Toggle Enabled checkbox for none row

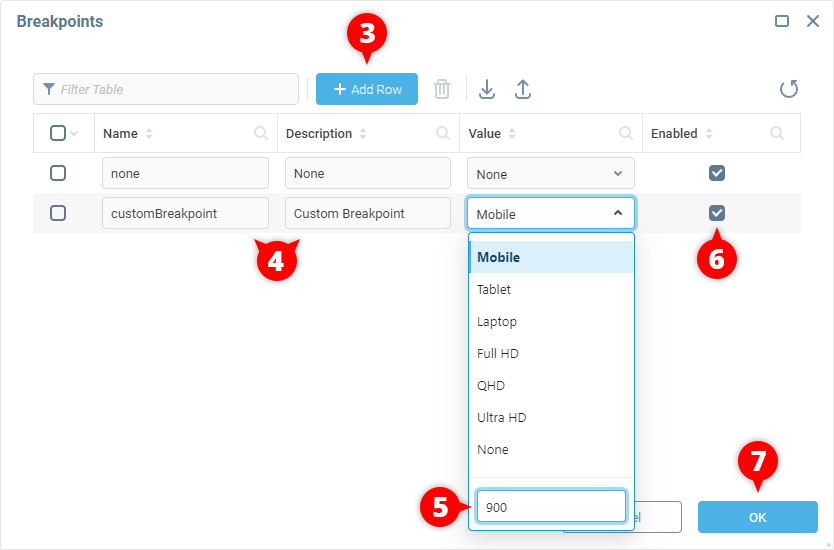pos(717,173)
